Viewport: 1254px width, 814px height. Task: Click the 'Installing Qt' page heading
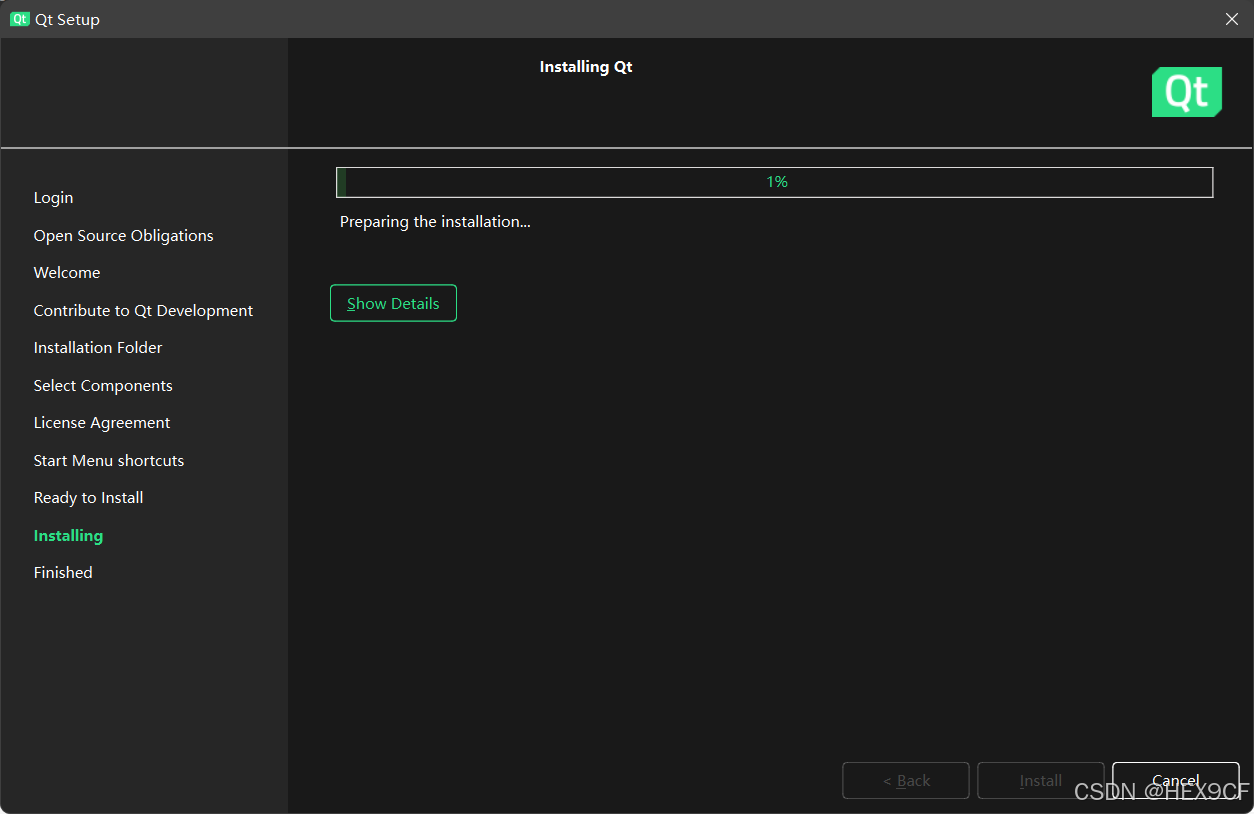(586, 67)
